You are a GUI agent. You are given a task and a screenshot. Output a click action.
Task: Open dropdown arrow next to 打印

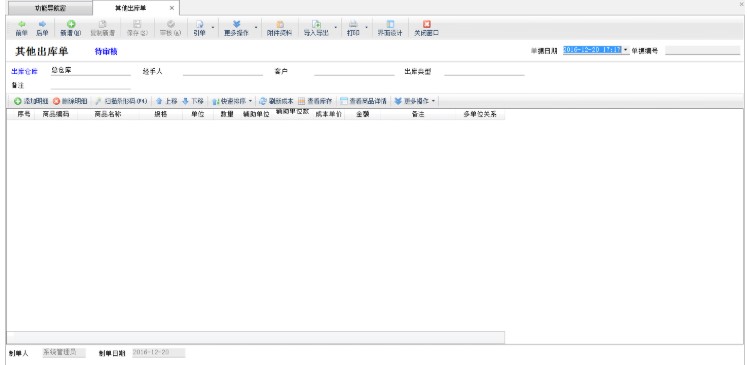(x=366, y=28)
